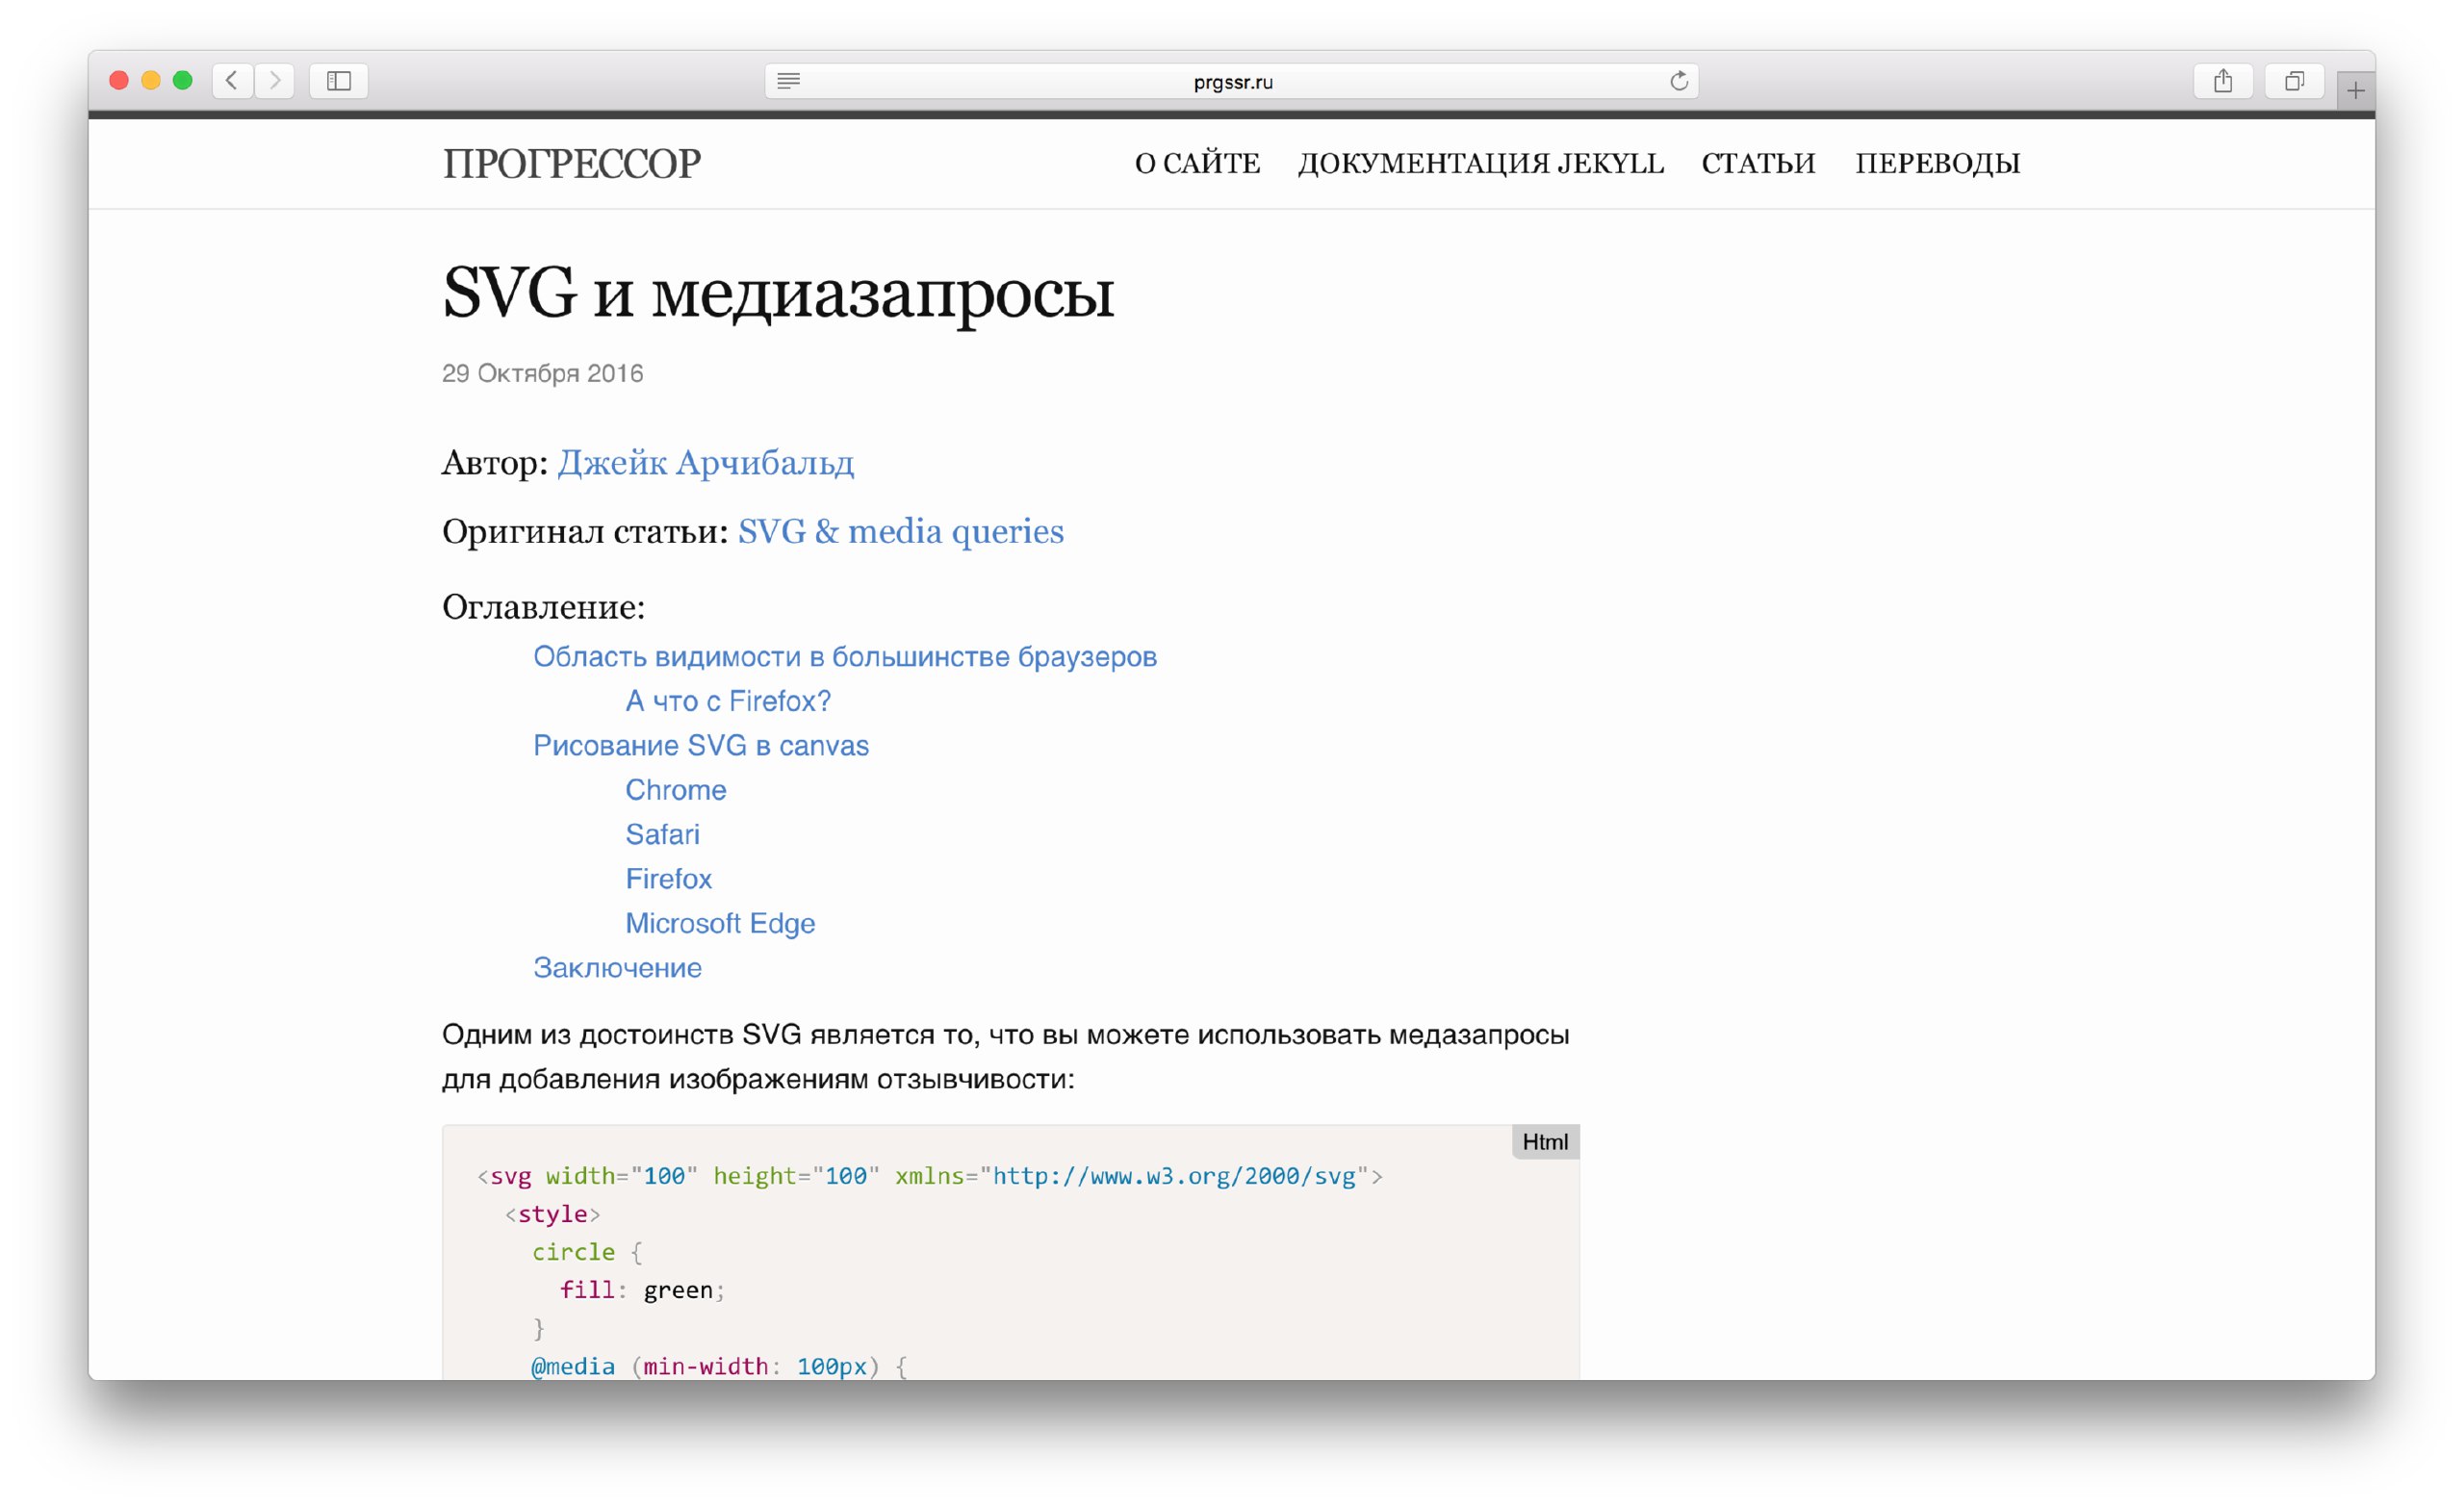Follow the Джейк Арчибальд author link
Screen dimensions: 2464x1507
pos(705,462)
